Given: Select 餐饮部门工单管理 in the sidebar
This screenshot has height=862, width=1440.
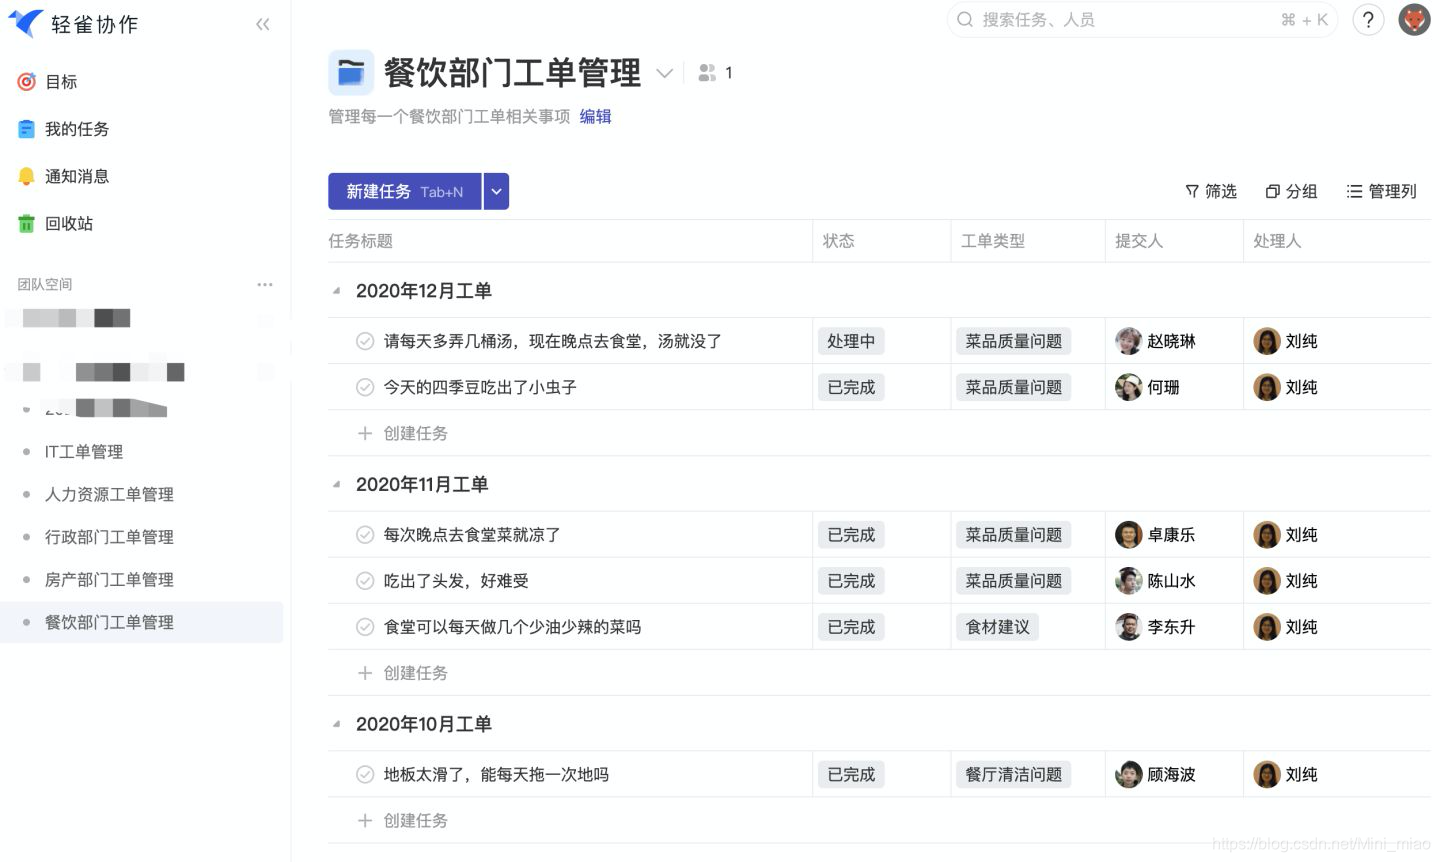Looking at the screenshot, I should [x=110, y=621].
